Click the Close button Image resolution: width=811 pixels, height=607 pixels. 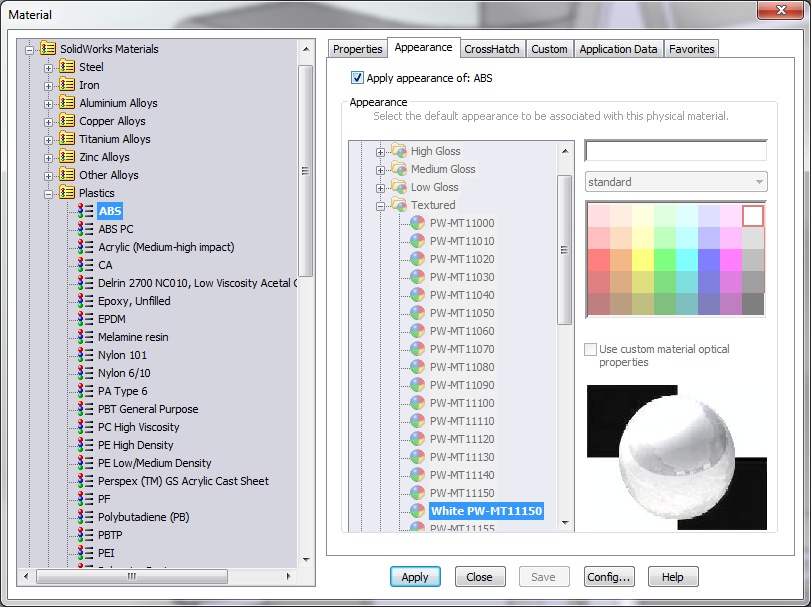[x=479, y=576]
